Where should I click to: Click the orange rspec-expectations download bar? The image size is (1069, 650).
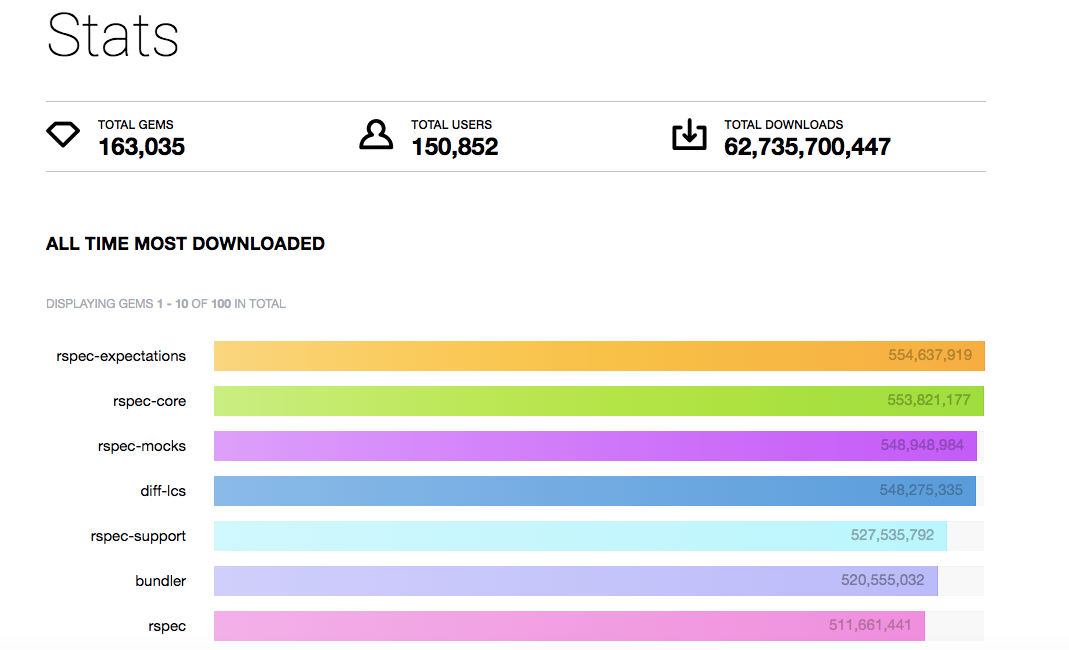pos(599,356)
